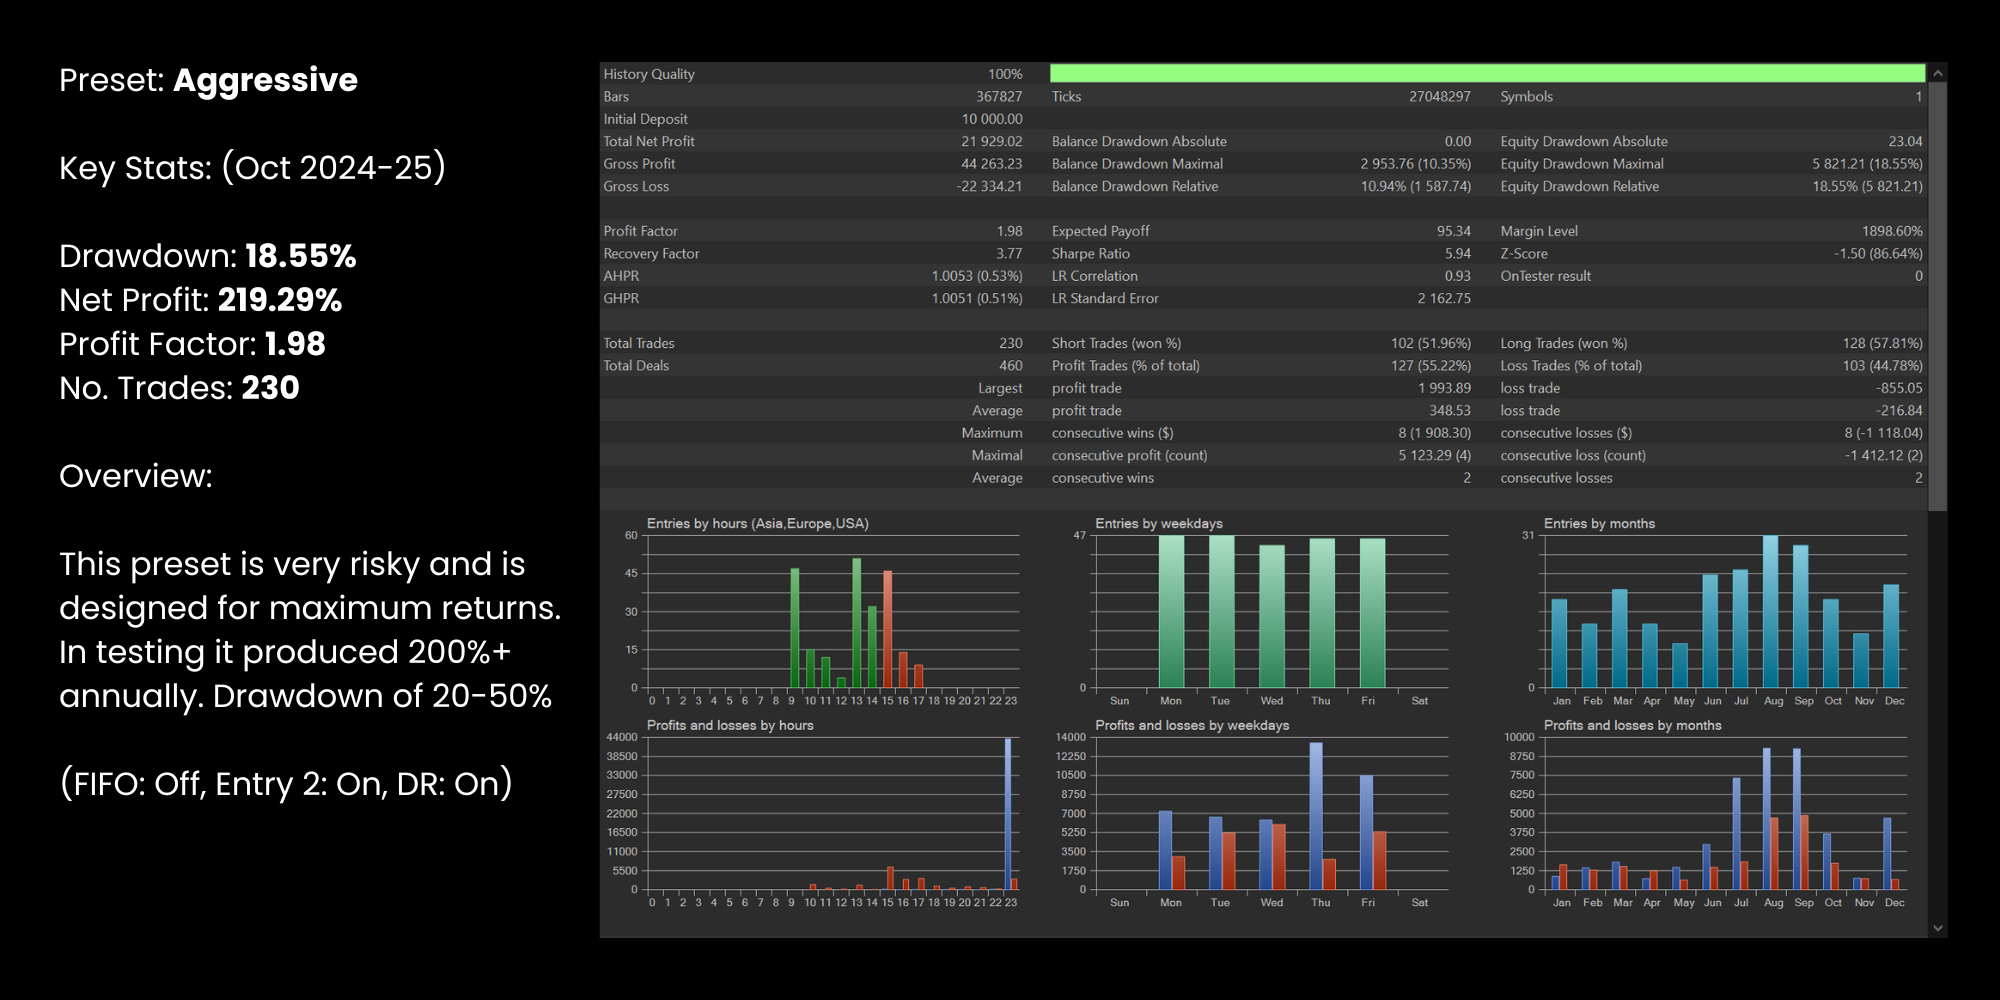This screenshot has width=2000, height=1000.
Task: Click the tall blue hour 23 profit bar
Action: (x=1007, y=815)
